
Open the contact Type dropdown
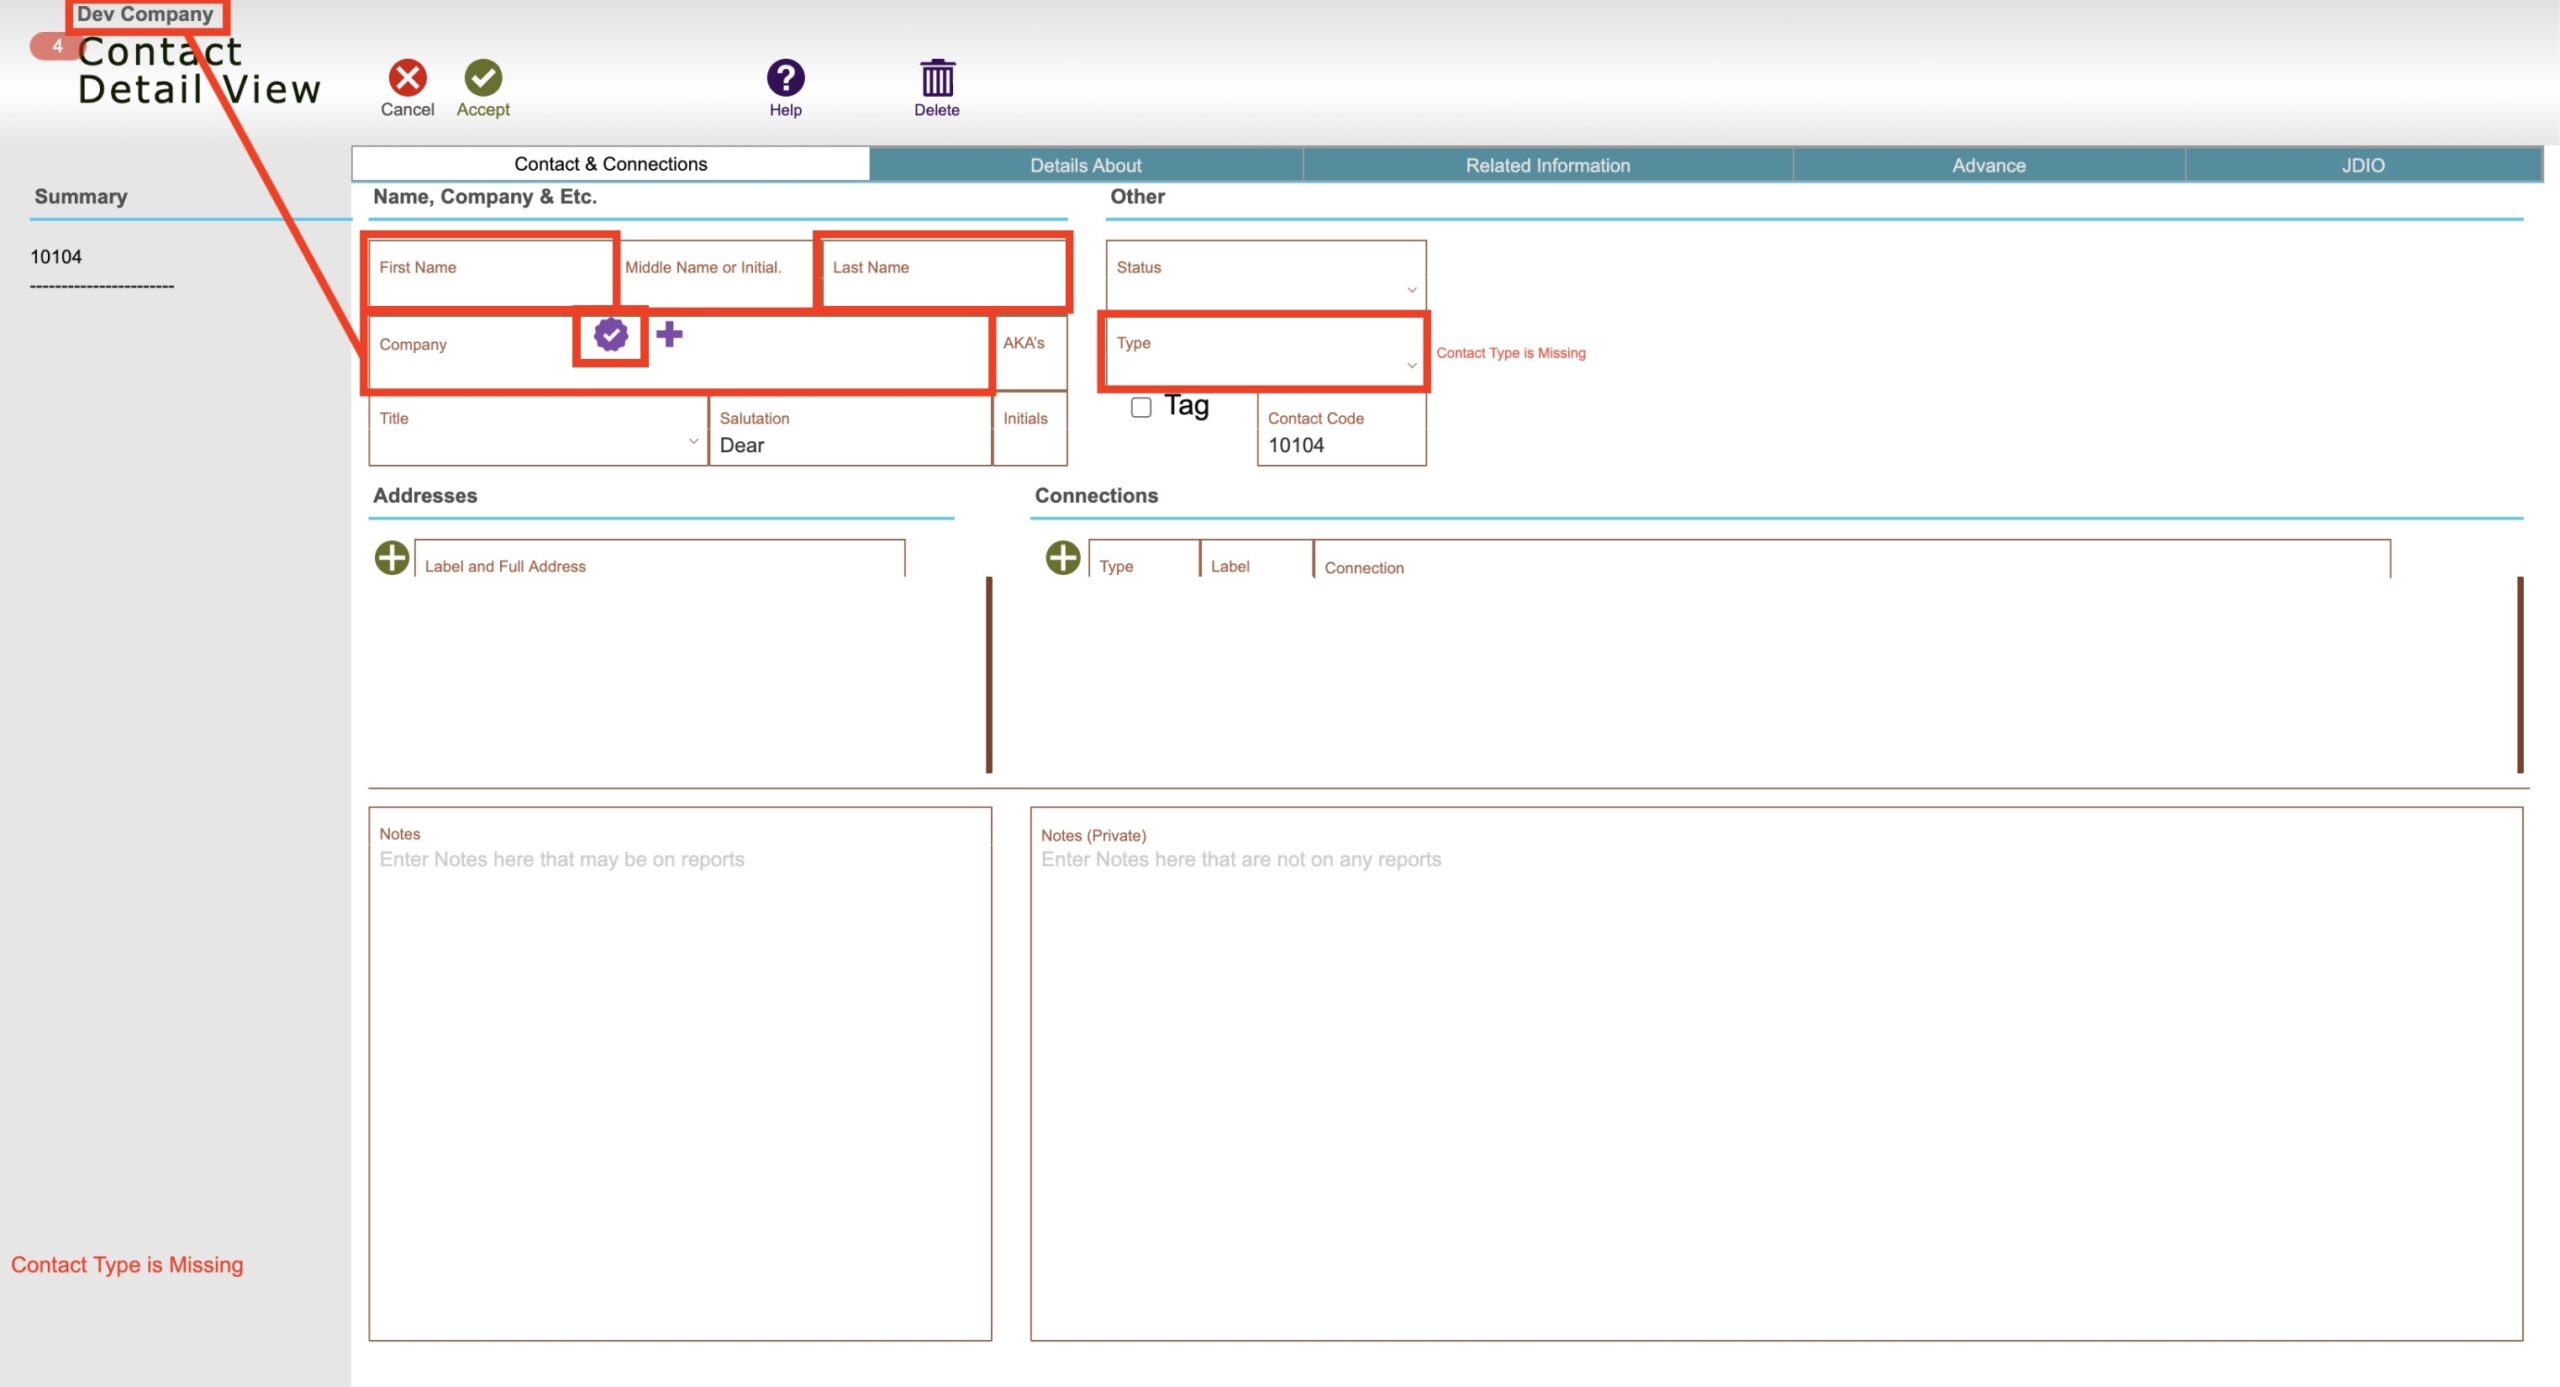pyautogui.click(x=1265, y=352)
